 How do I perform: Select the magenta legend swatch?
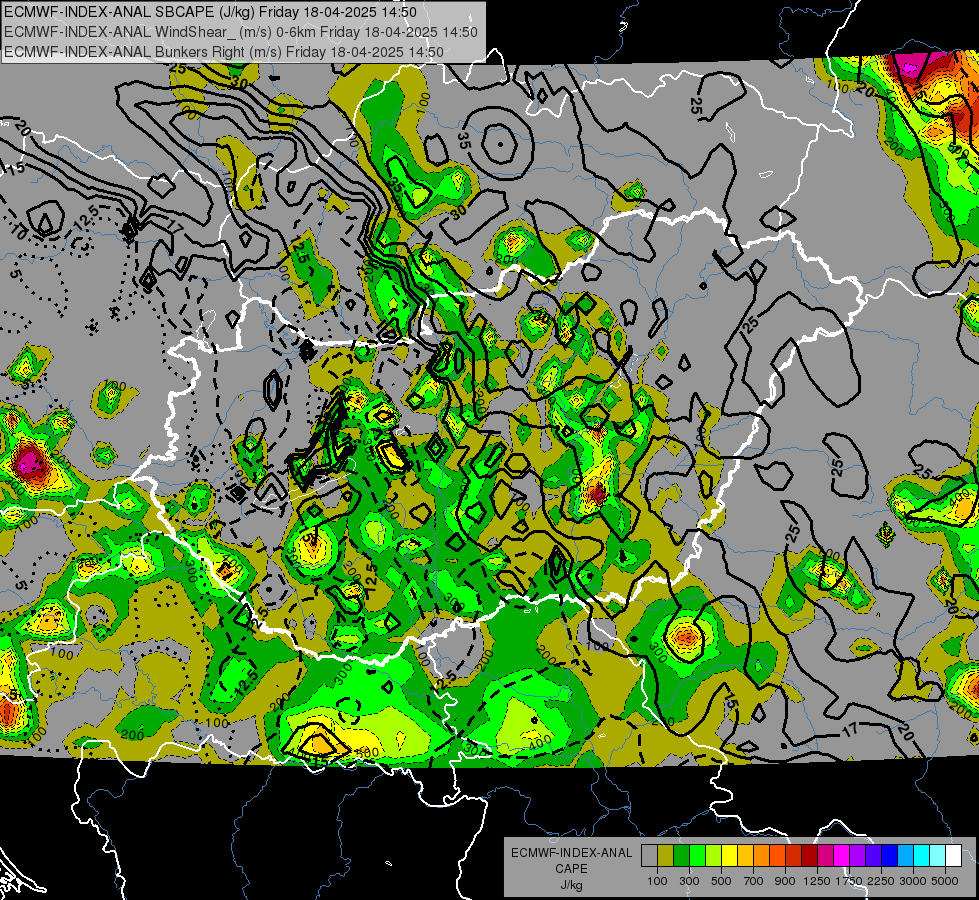(842, 856)
